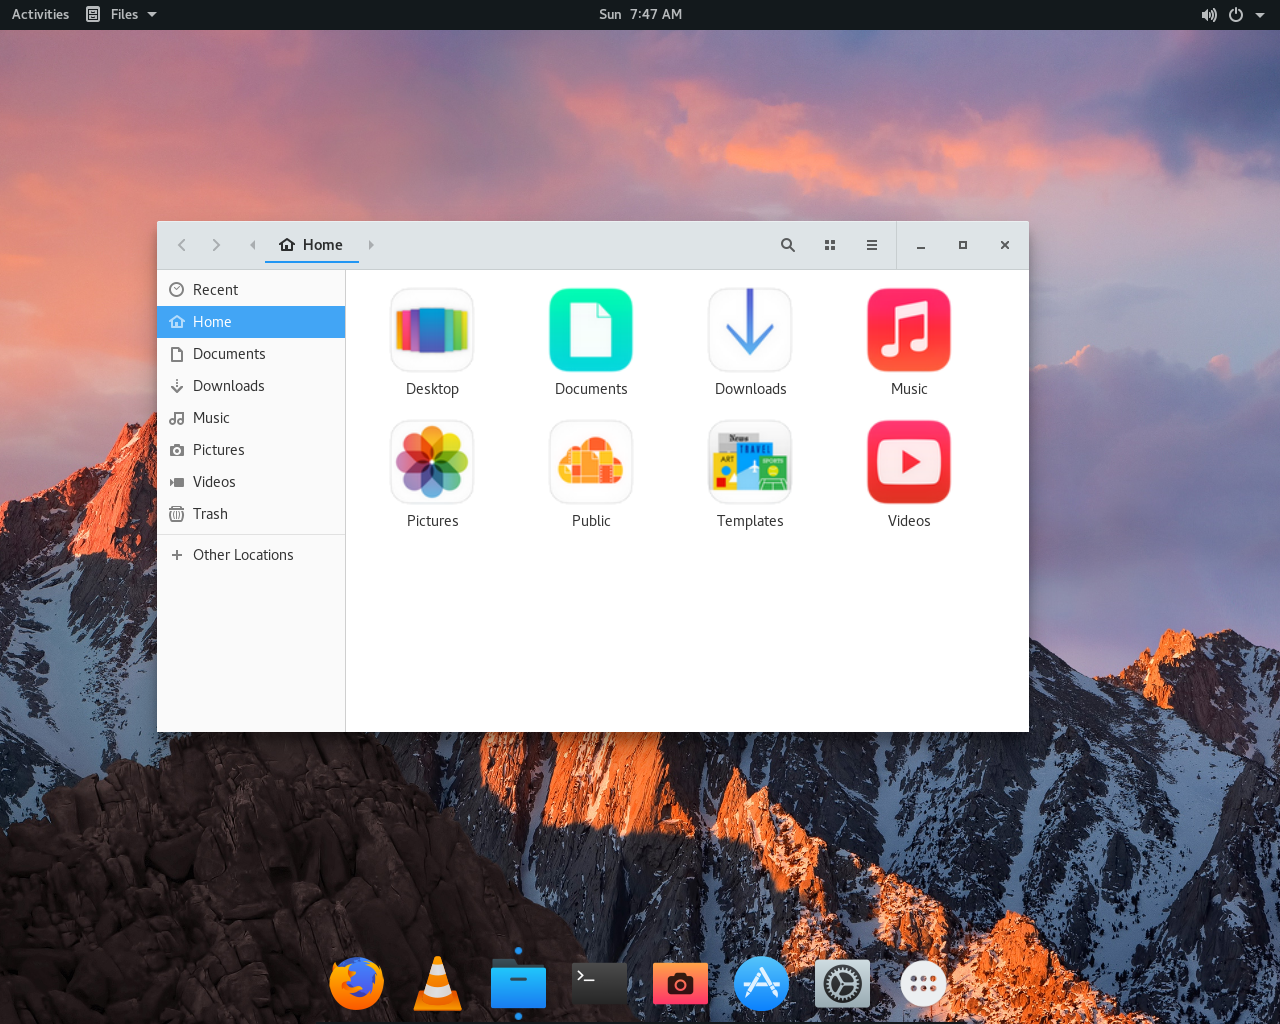This screenshot has height=1024, width=1280.
Task: Expand the path bar forward chevron
Action: (x=371, y=244)
